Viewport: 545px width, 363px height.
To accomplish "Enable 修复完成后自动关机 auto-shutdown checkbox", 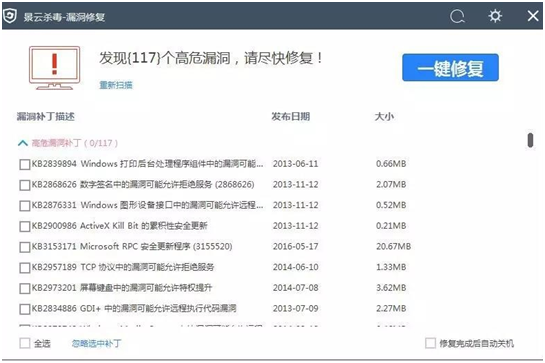I will coord(430,343).
